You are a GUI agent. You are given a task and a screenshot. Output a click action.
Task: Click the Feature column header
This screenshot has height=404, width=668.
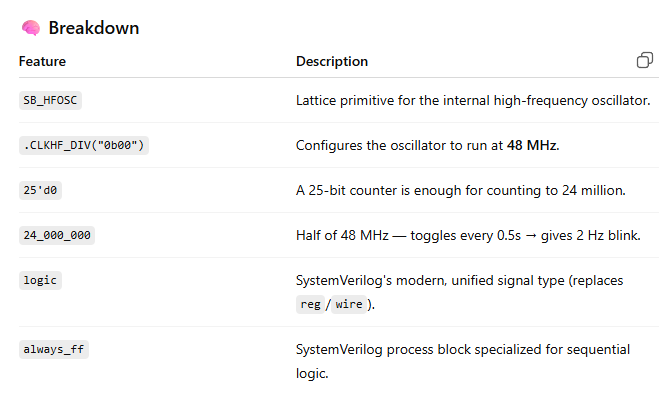(x=42, y=61)
